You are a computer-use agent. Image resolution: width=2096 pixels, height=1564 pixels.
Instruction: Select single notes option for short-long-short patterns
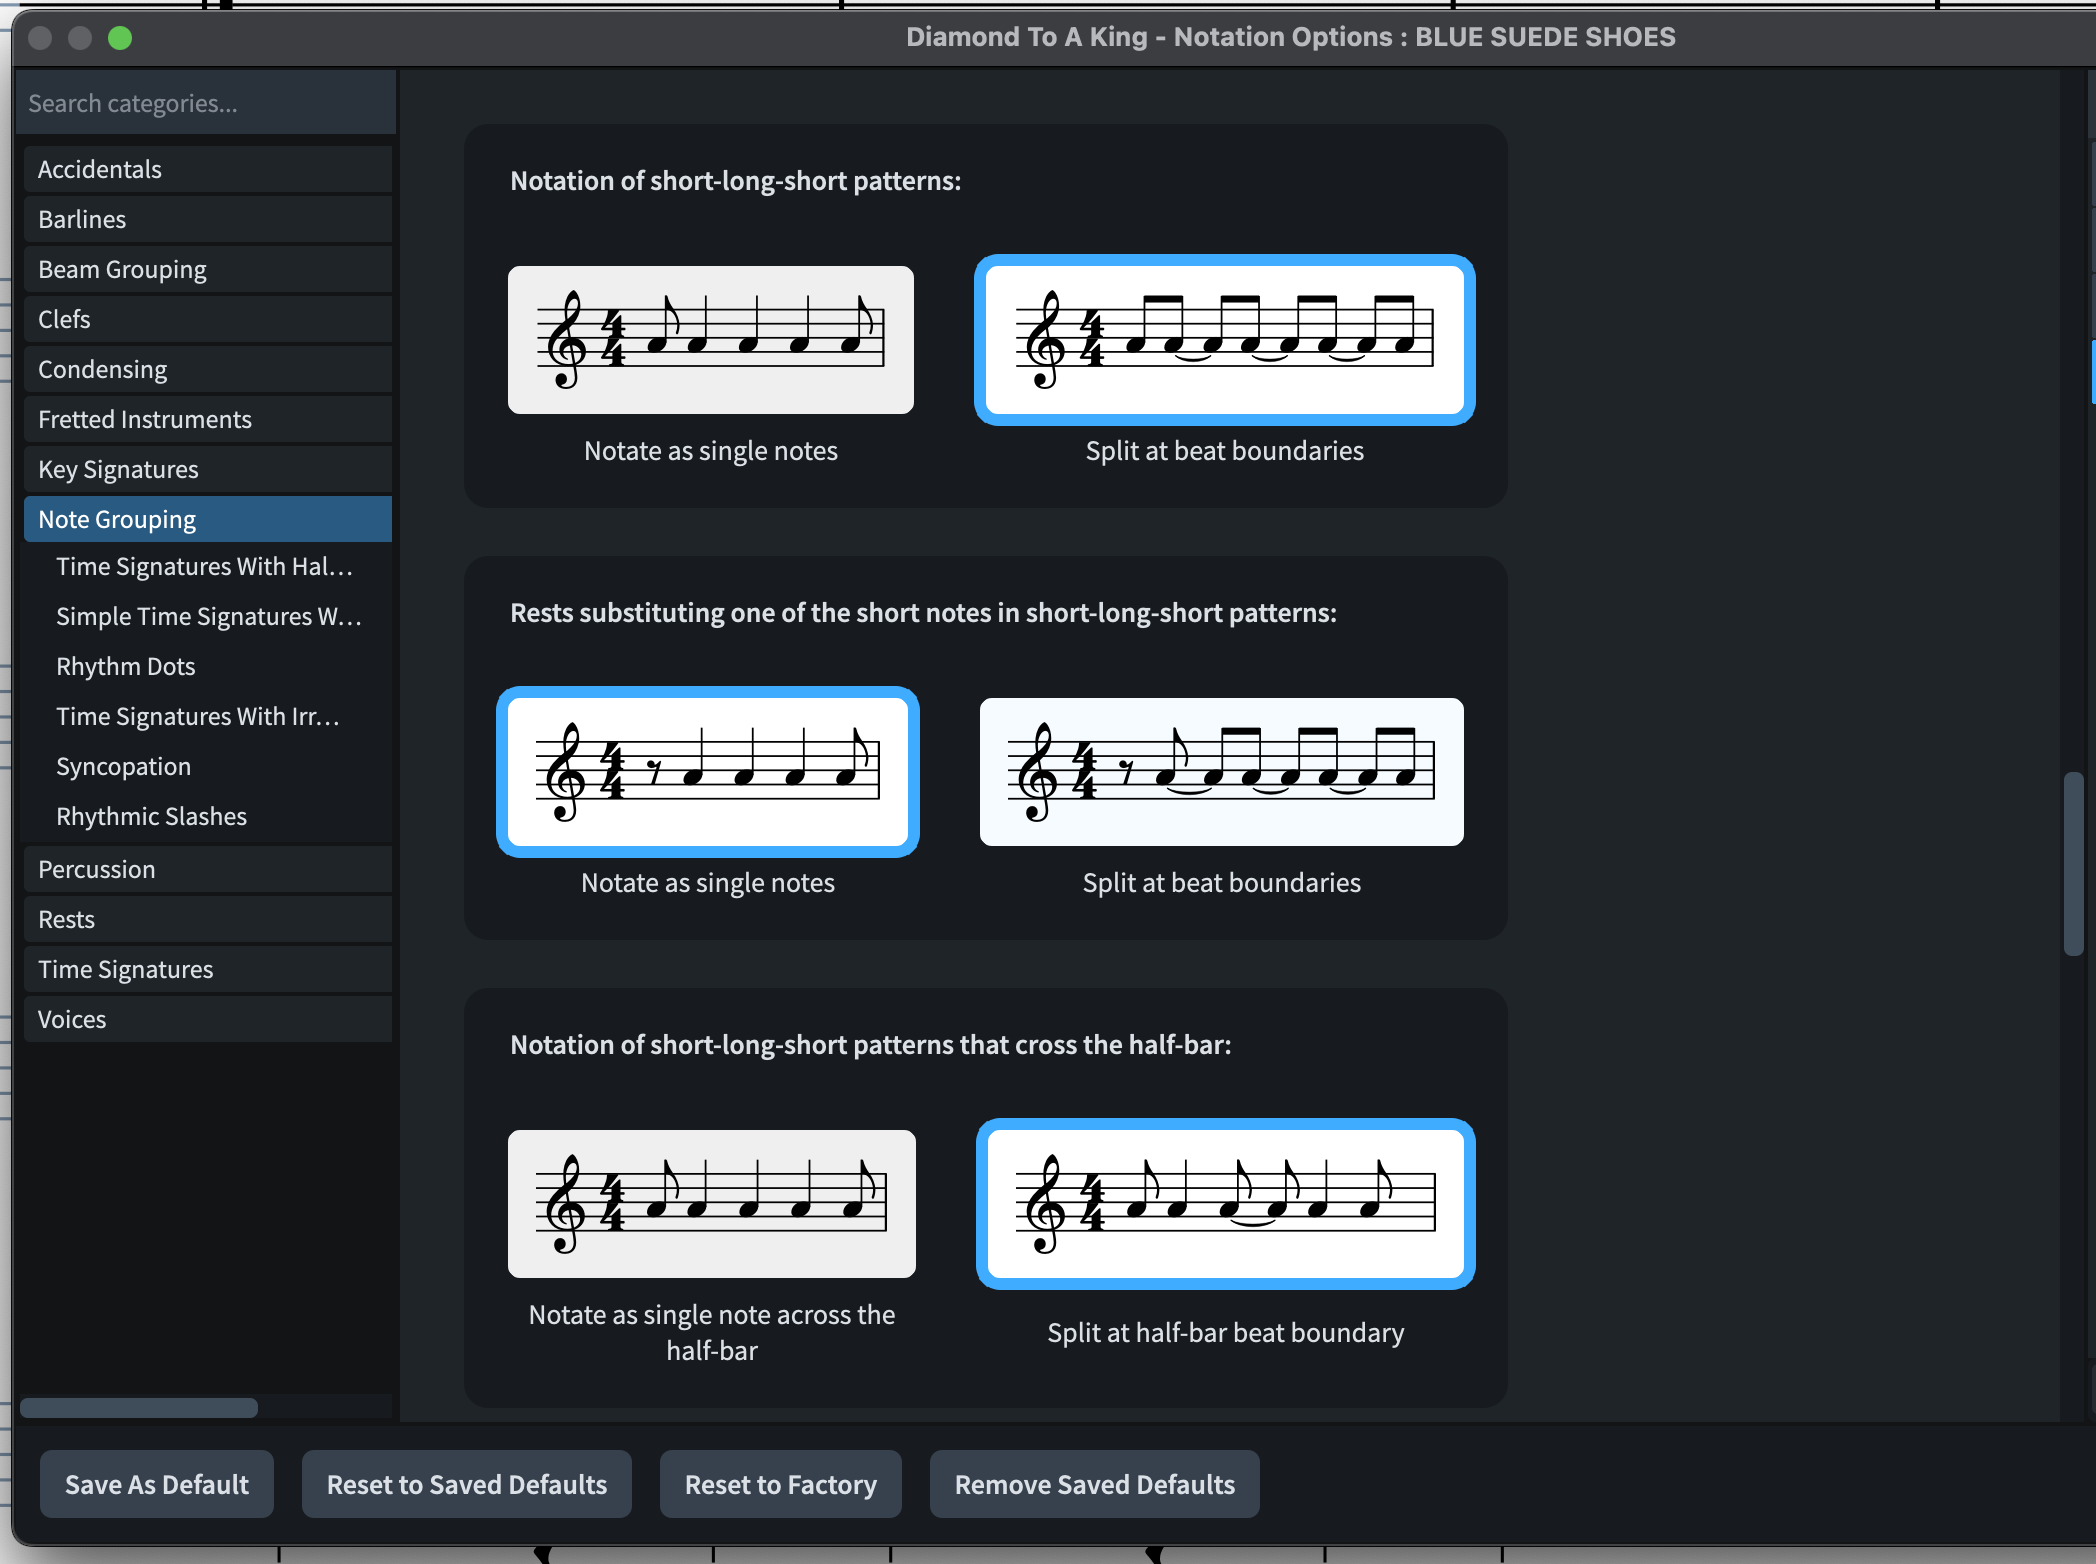[710, 340]
